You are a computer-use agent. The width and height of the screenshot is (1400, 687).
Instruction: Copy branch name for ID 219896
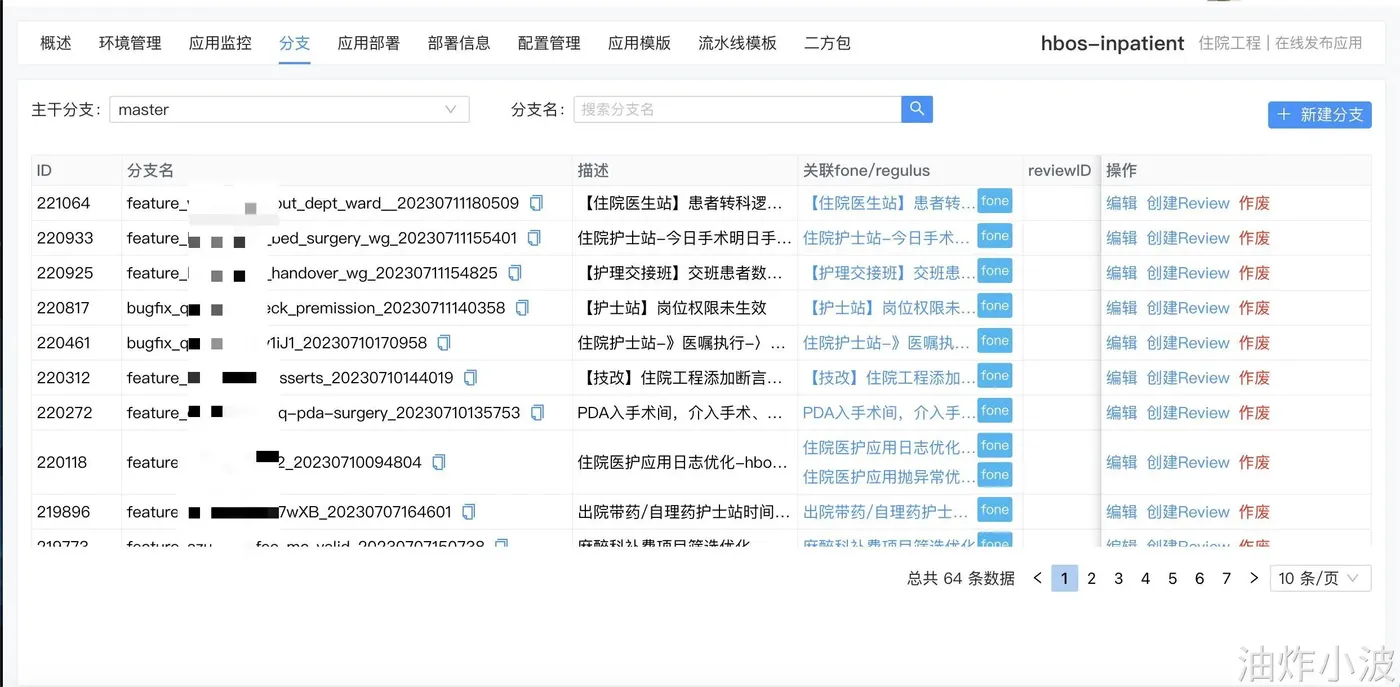(468, 512)
